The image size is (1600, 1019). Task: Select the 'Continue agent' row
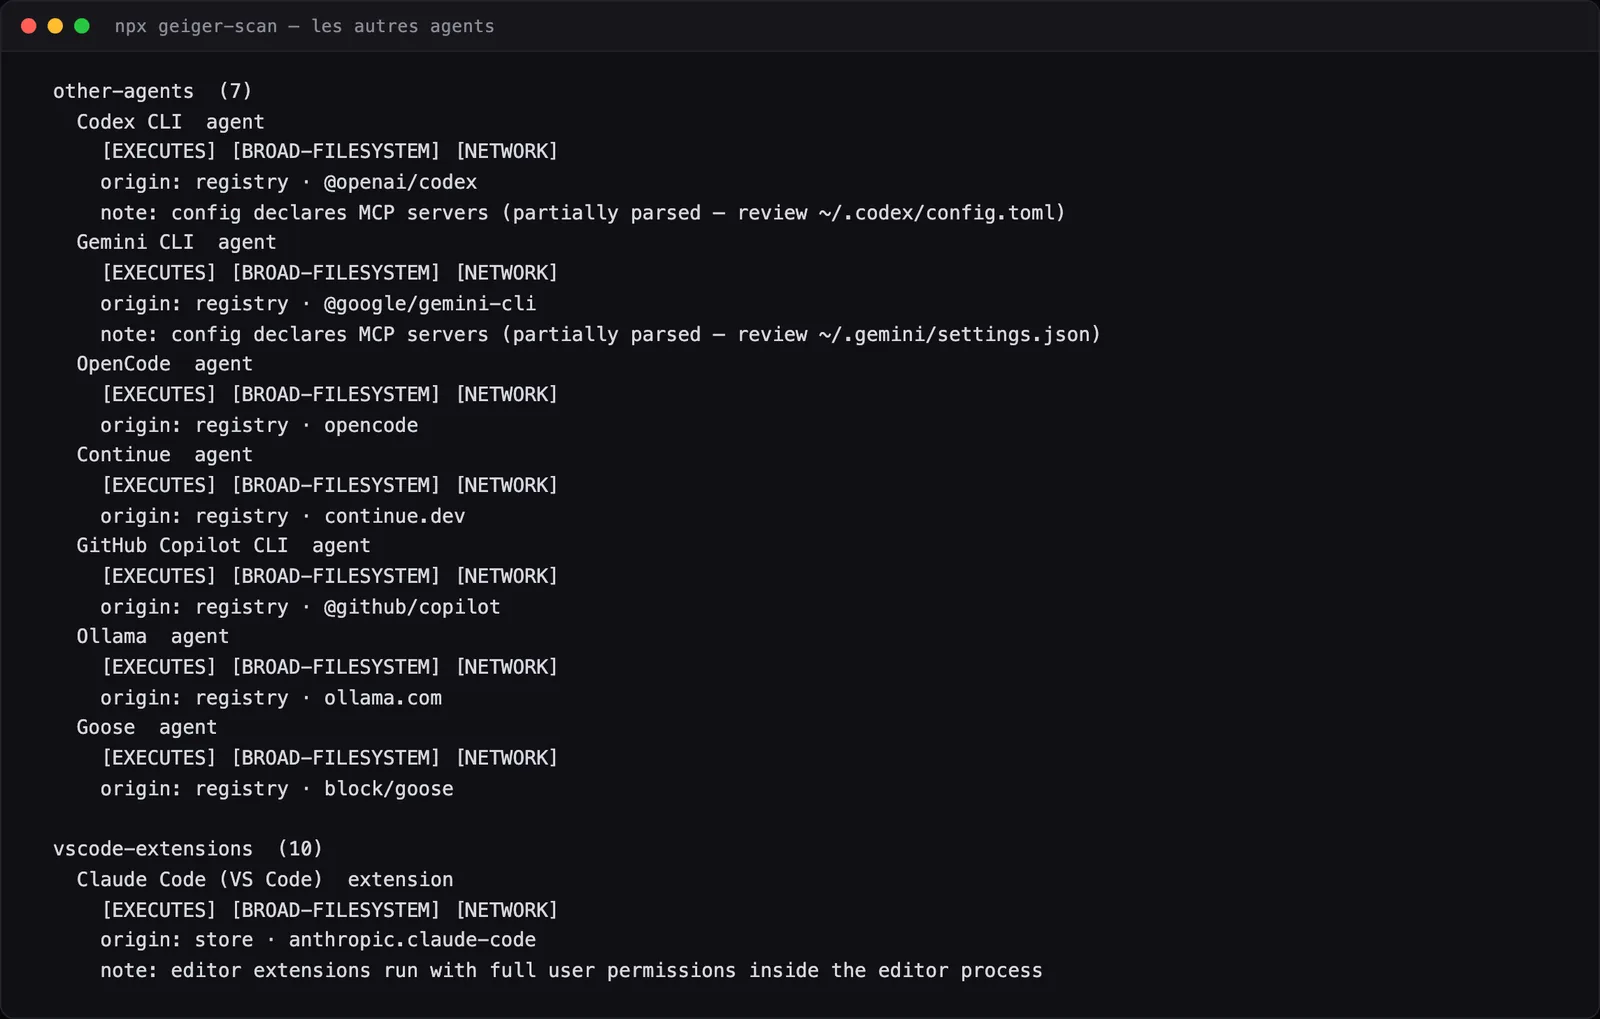coord(164,455)
